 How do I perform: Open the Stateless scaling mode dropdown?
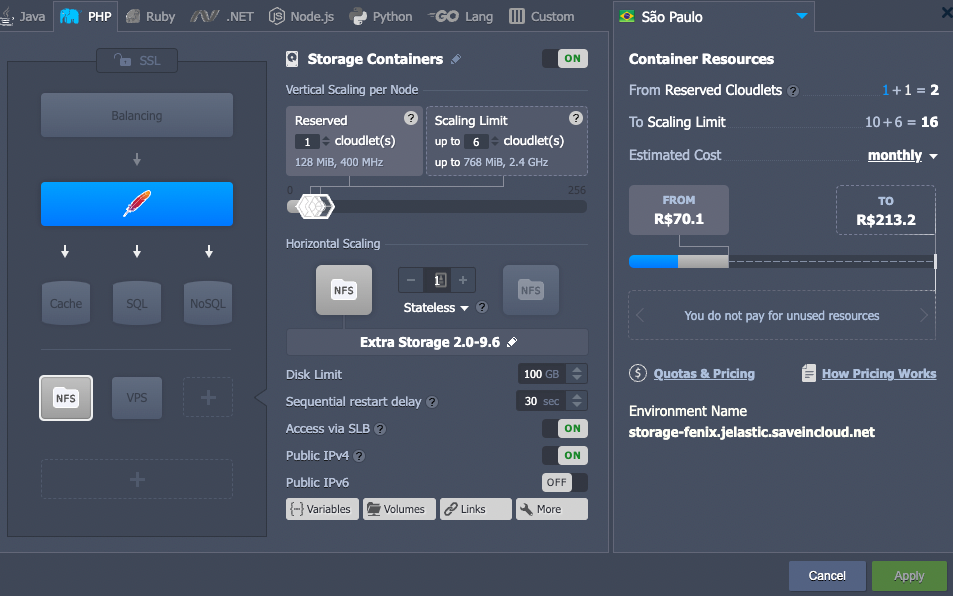[x=437, y=308]
